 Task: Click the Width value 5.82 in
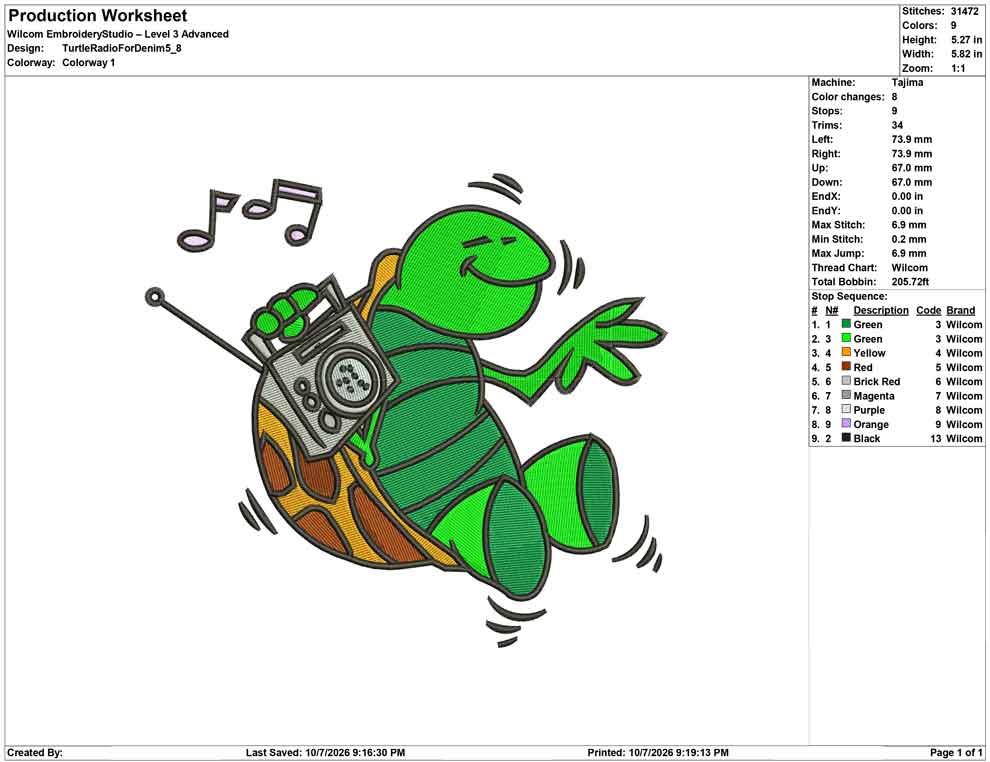pos(967,54)
